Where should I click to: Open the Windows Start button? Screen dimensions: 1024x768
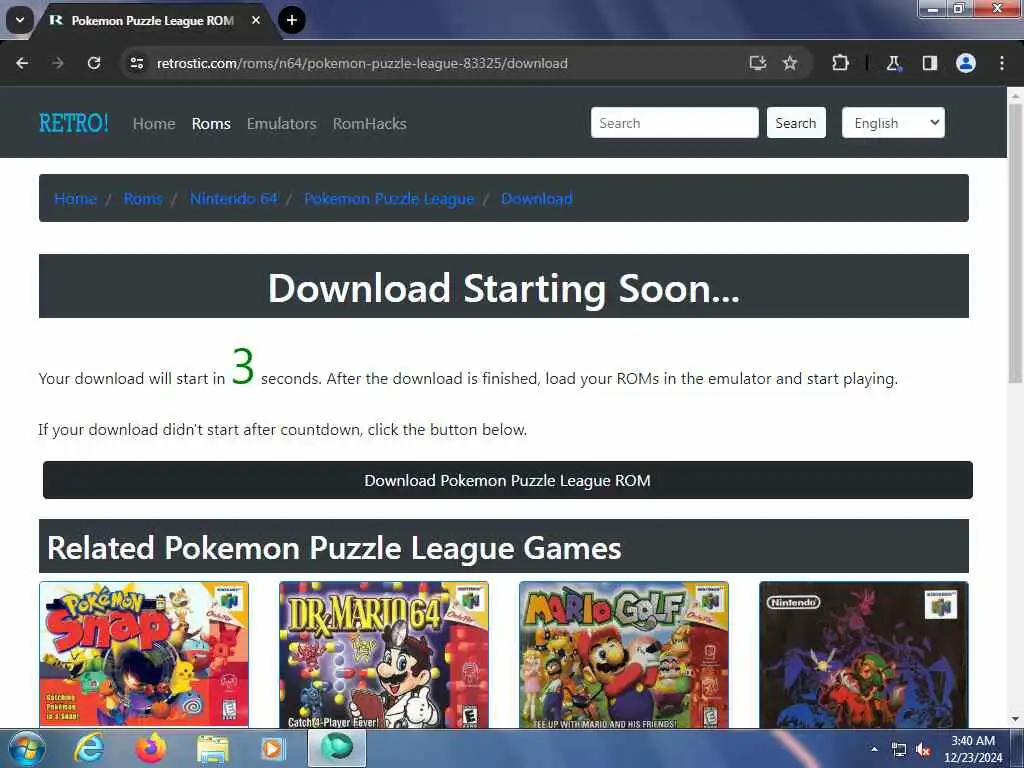tap(25, 748)
